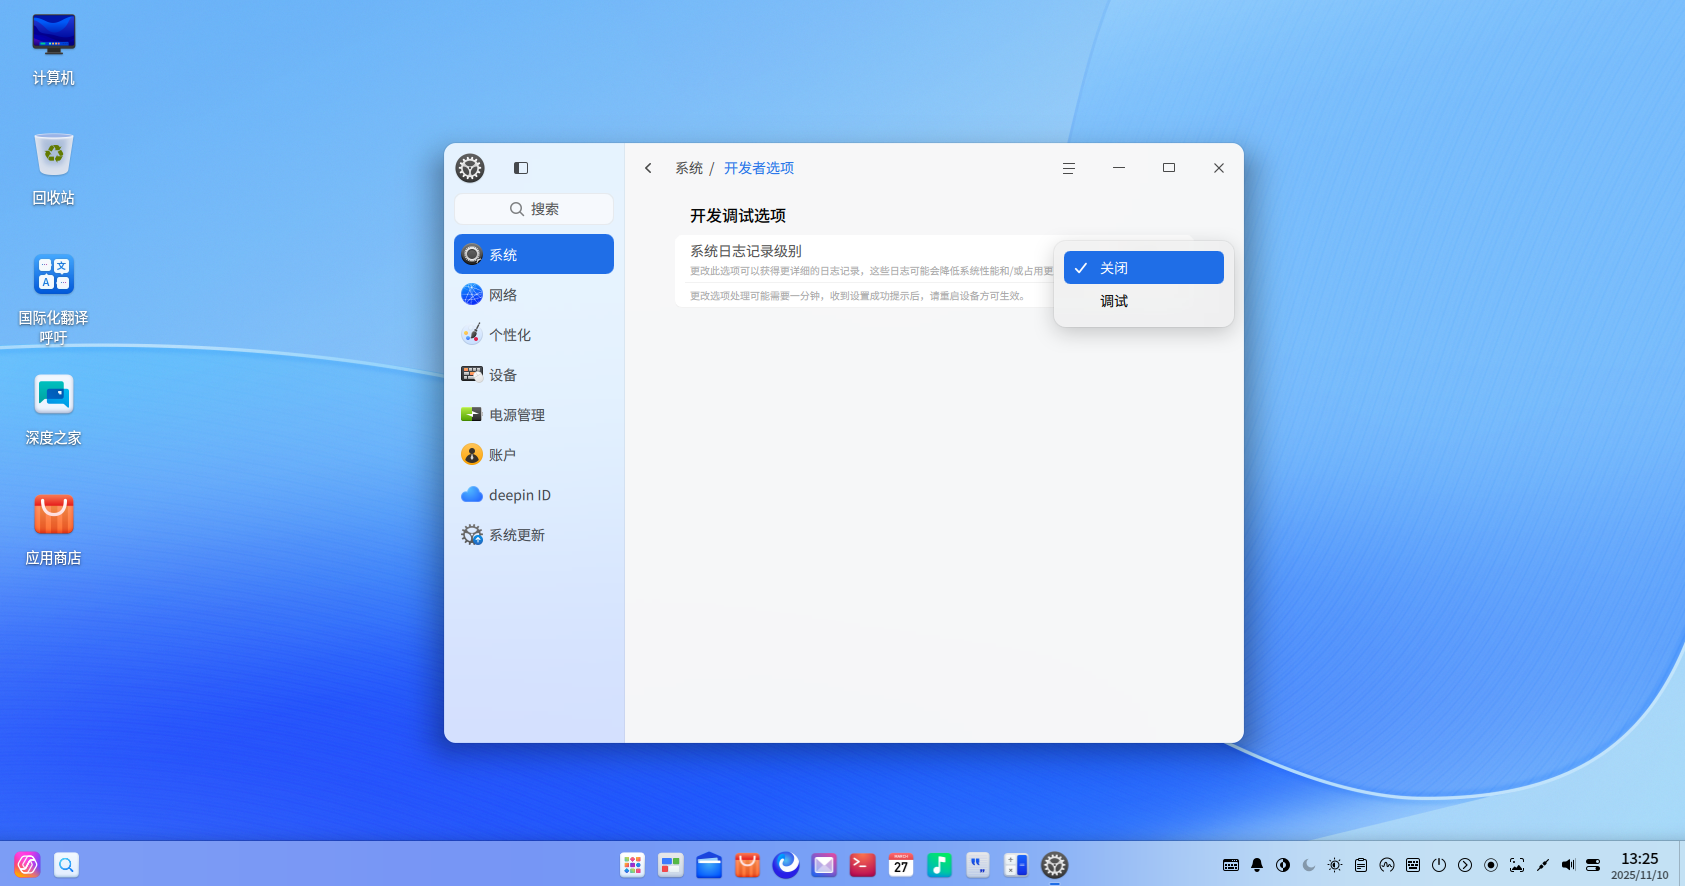Toggle the sidebar collapse icon
This screenshot has width=1685, height=886.
coord(521,168)
